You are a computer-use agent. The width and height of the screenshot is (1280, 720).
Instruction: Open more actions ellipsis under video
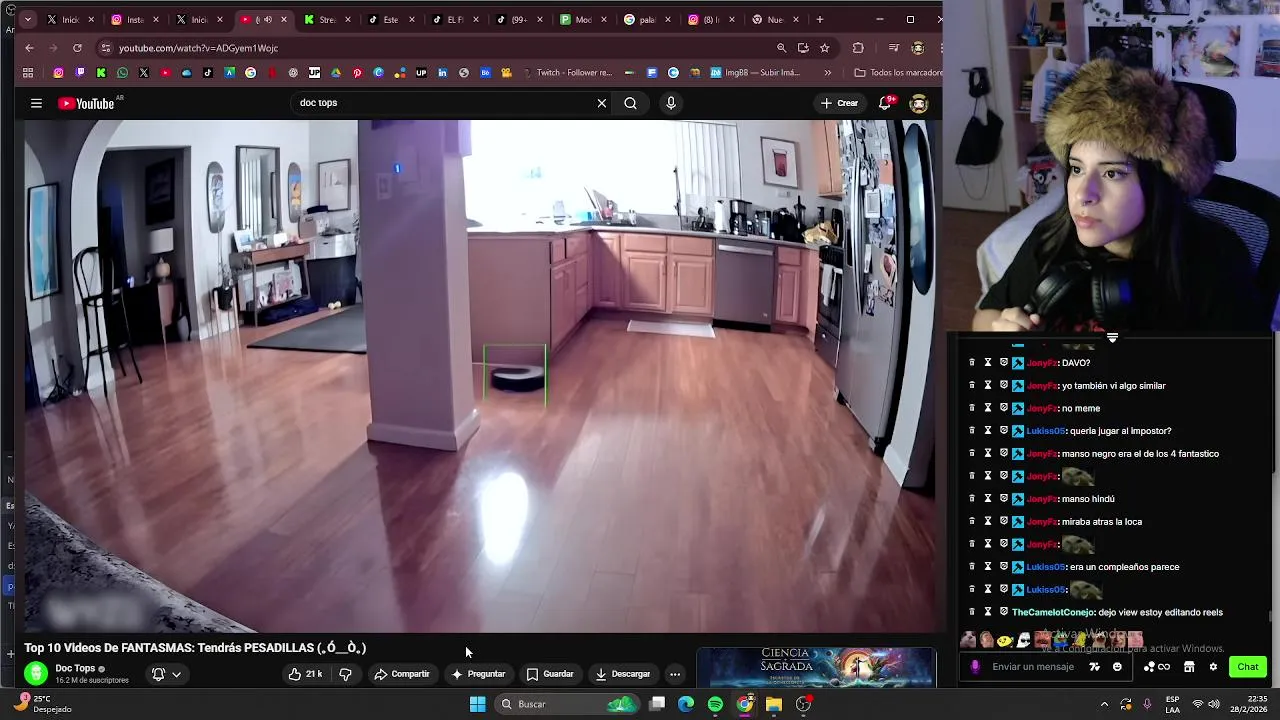click(675, 674)
